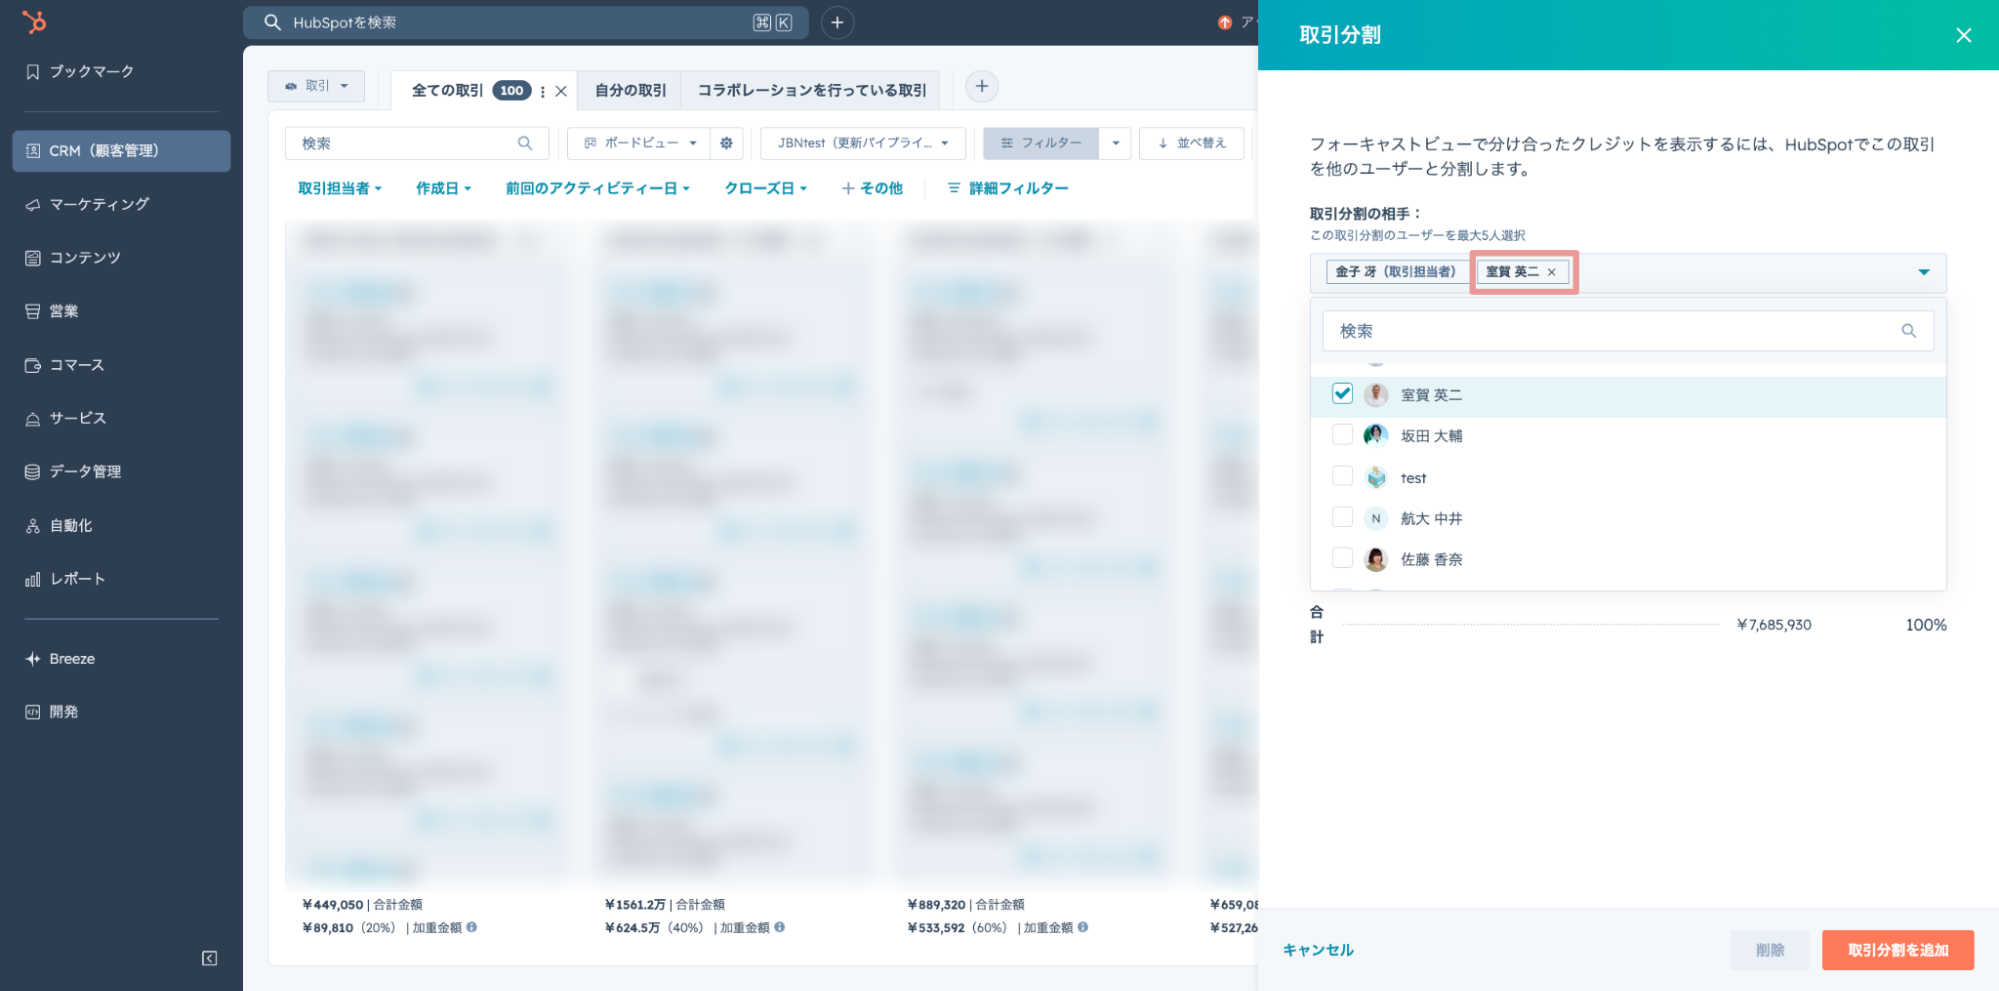Viewport: 1999px width, 991px height.
Task: Expand the deal split user dropdown arrow
Action: tap(1923, 272)
